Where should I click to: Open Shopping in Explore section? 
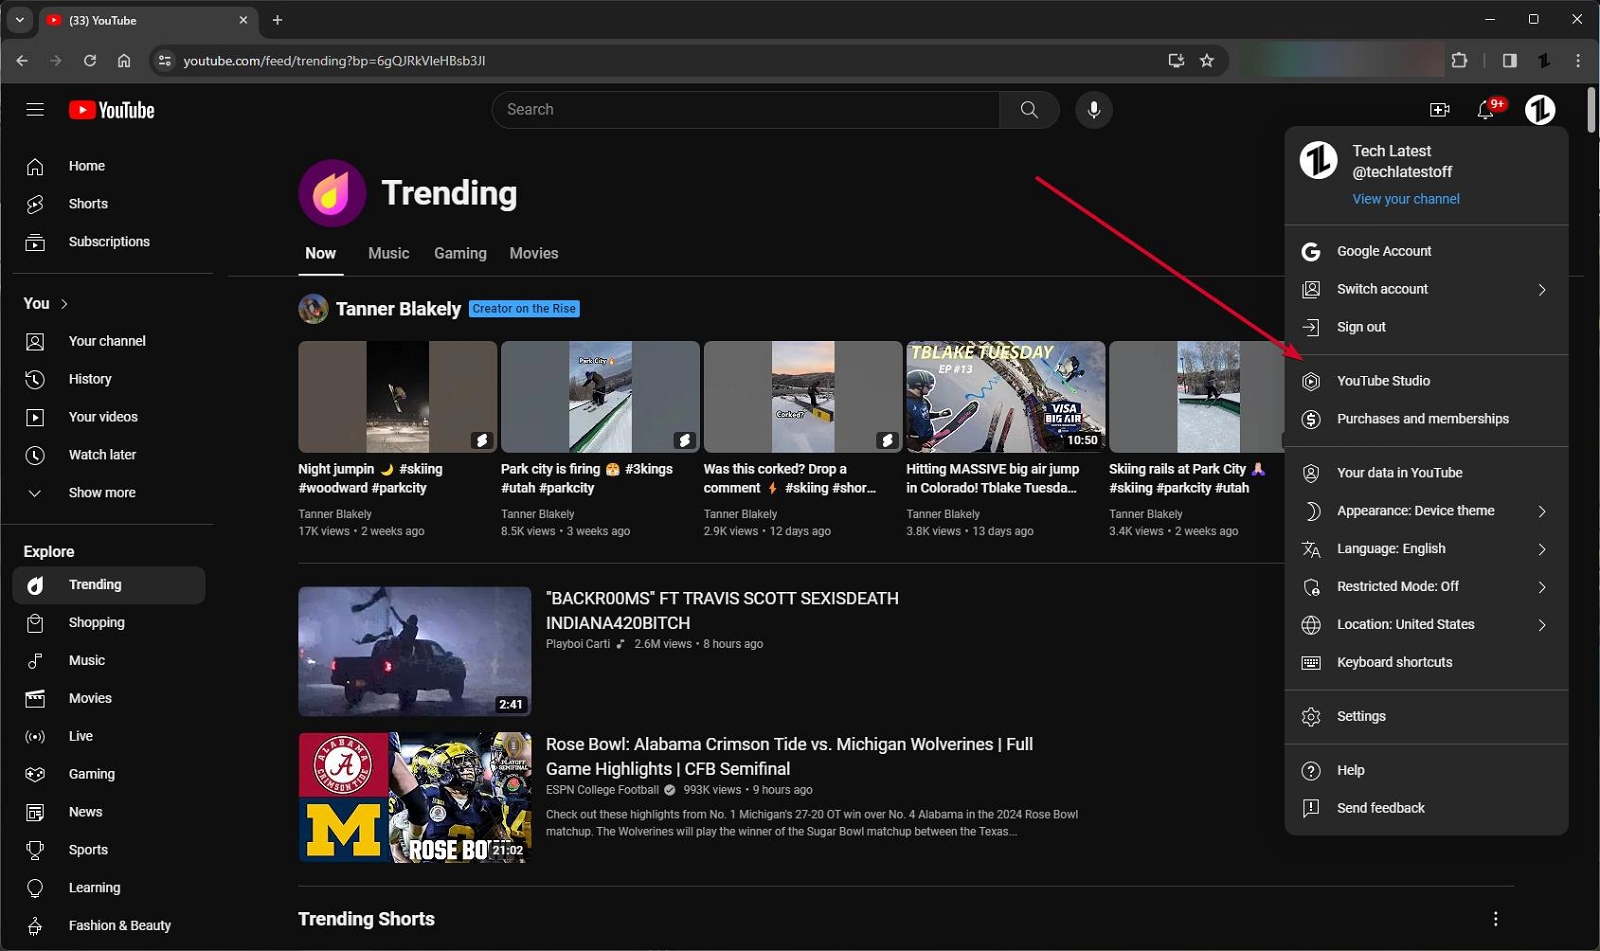tap(108, 623)
